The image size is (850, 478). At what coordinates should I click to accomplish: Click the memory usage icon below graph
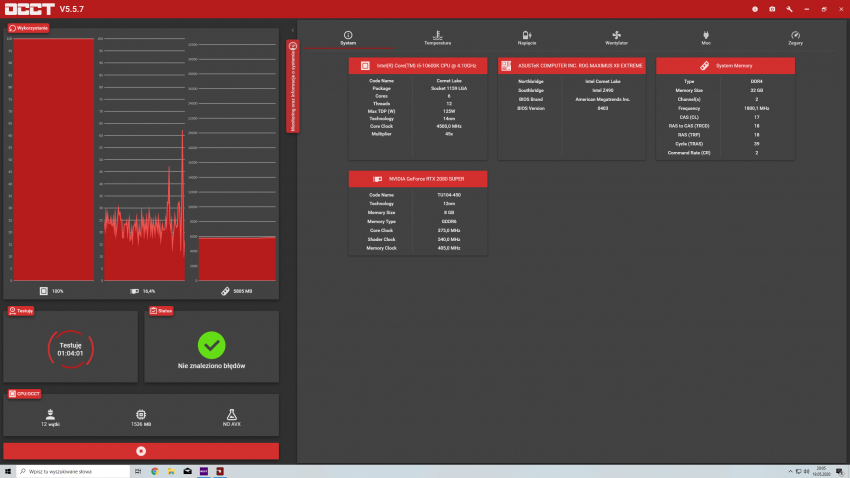pyautogui.click(x=225, y=291)
